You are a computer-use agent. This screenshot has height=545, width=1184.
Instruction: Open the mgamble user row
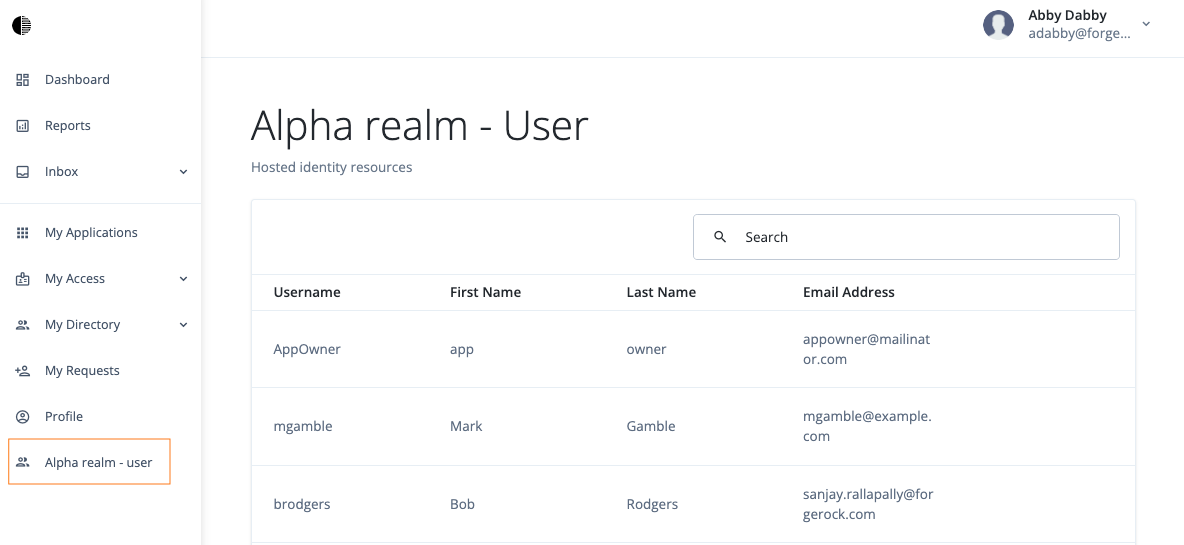[x=693, y=426]
